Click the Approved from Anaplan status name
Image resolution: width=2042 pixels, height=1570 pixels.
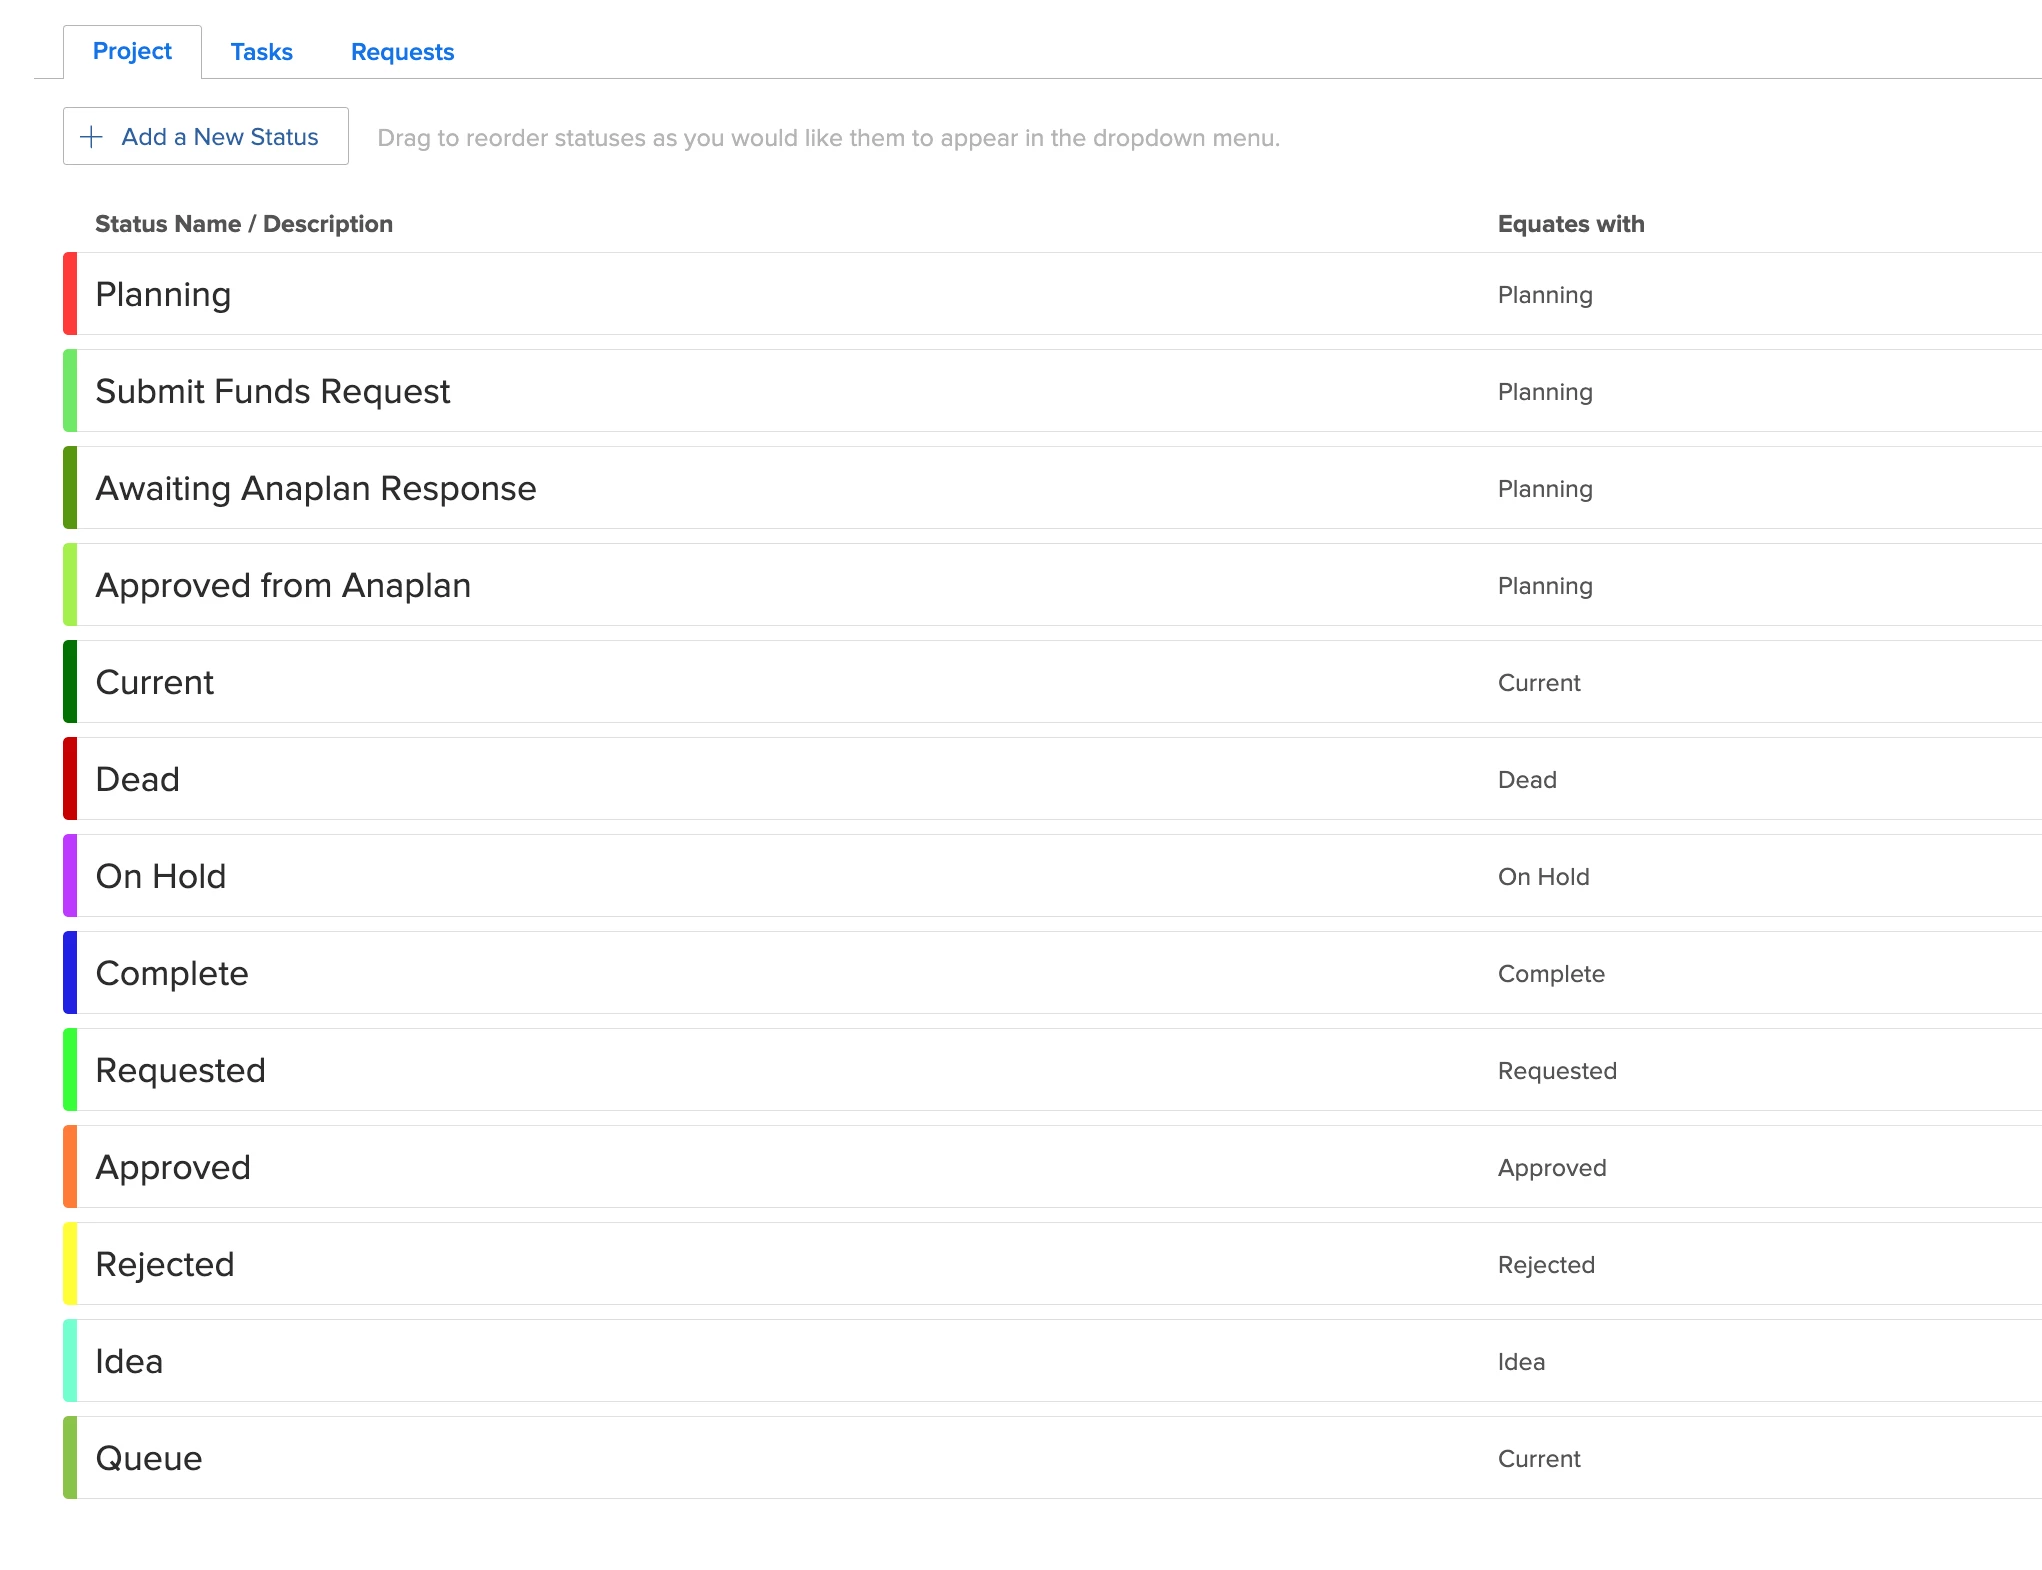pos(283,585)
